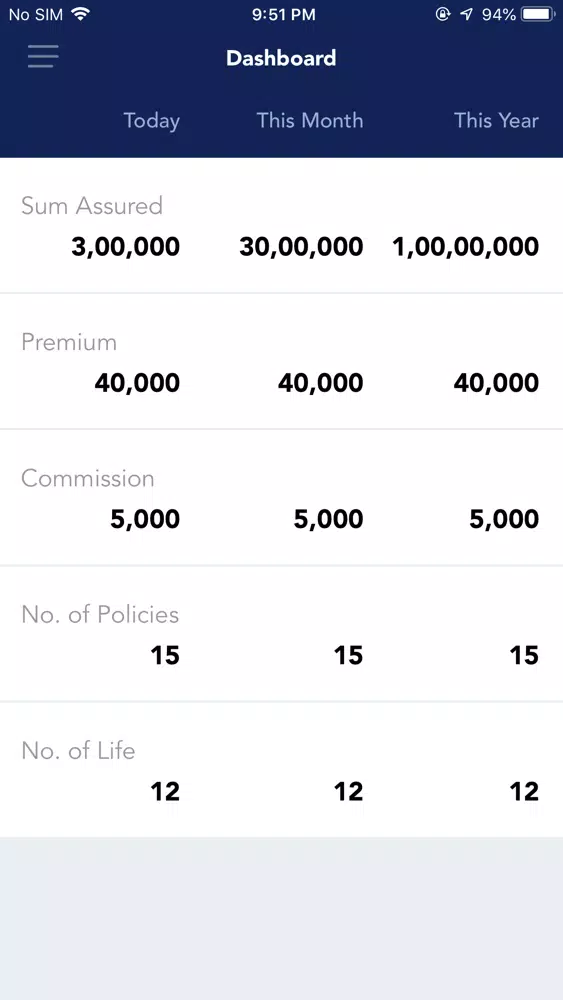Tap this year's Sum Assured 1,00,00,000

click(465, 247)
